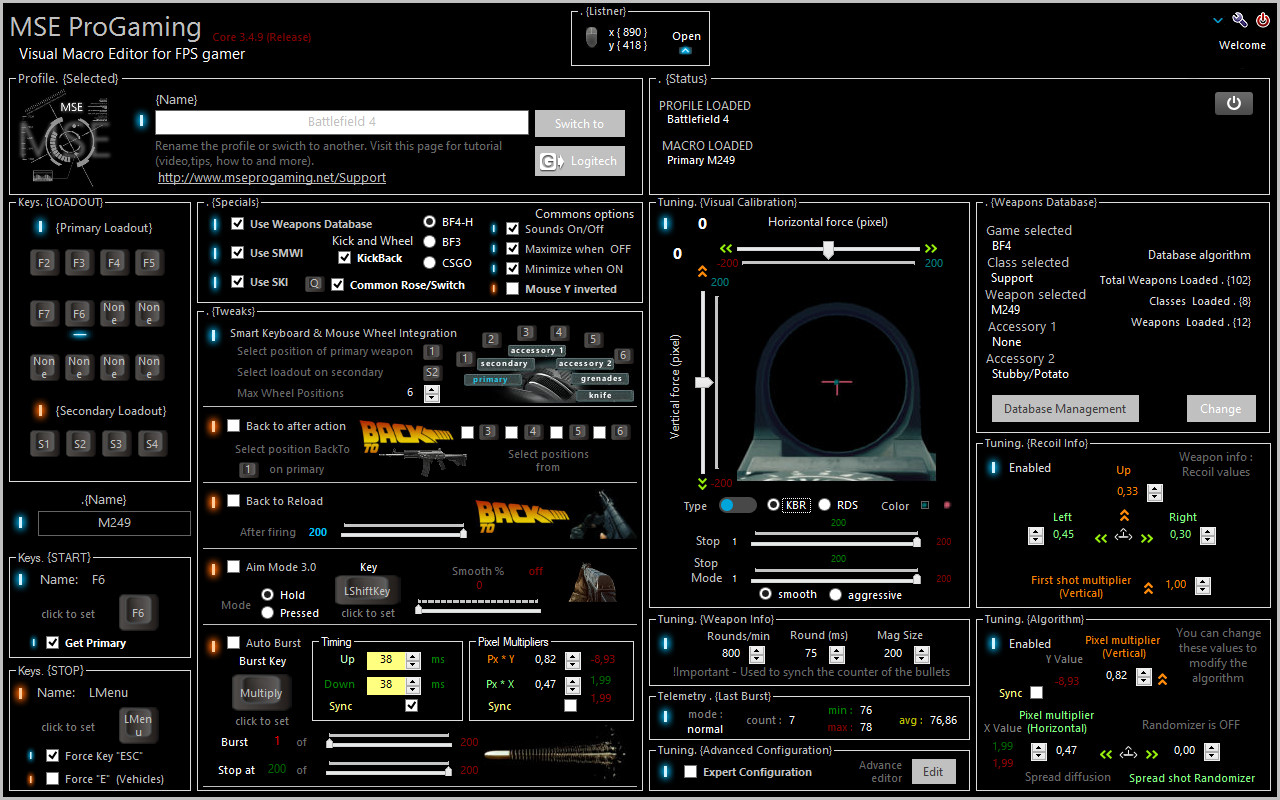Screen dimensions: 1280x800
Task: Adjust the Round (ms) 75 stepper
Action: [x=838, y=653]
